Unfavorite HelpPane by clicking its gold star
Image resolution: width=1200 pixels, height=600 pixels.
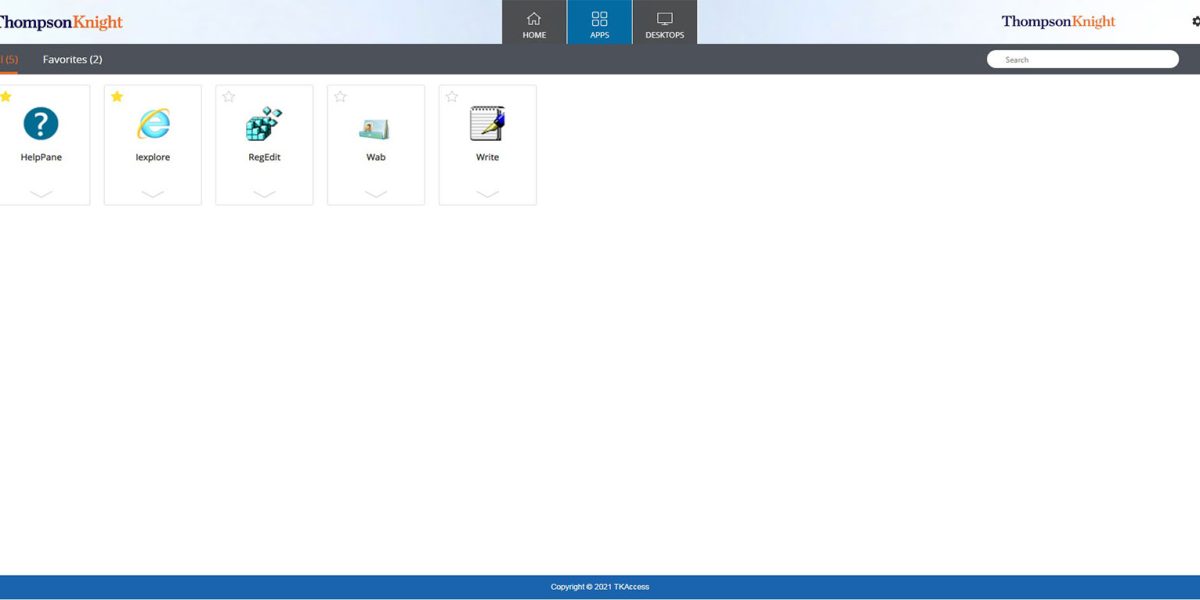click(x=5, y=96)
